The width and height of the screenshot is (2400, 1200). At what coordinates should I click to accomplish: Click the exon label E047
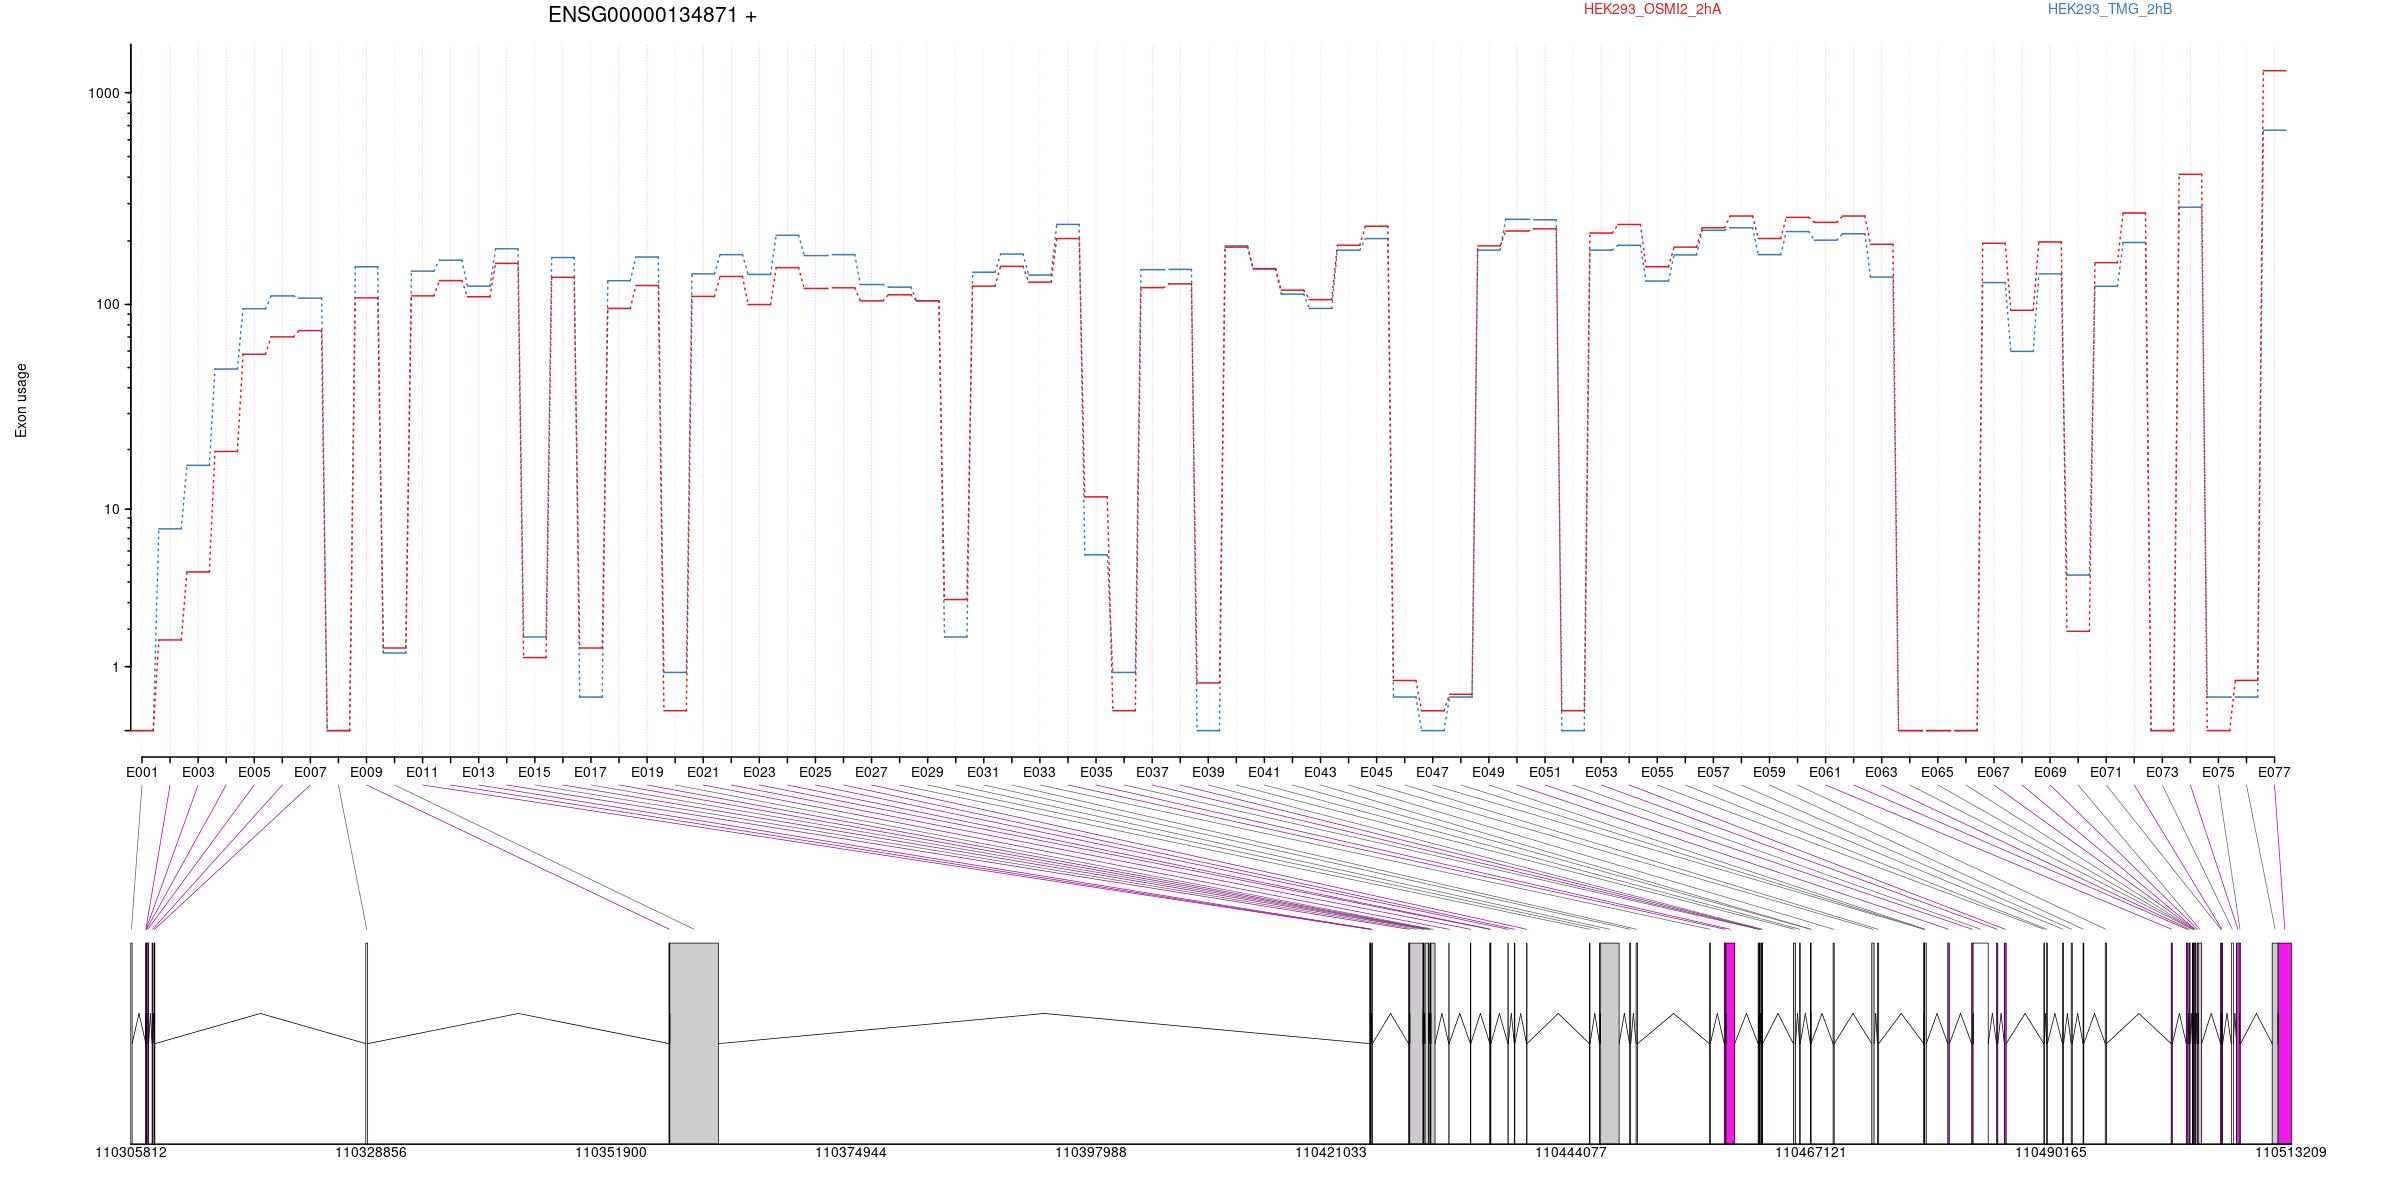click(1432, 772)
